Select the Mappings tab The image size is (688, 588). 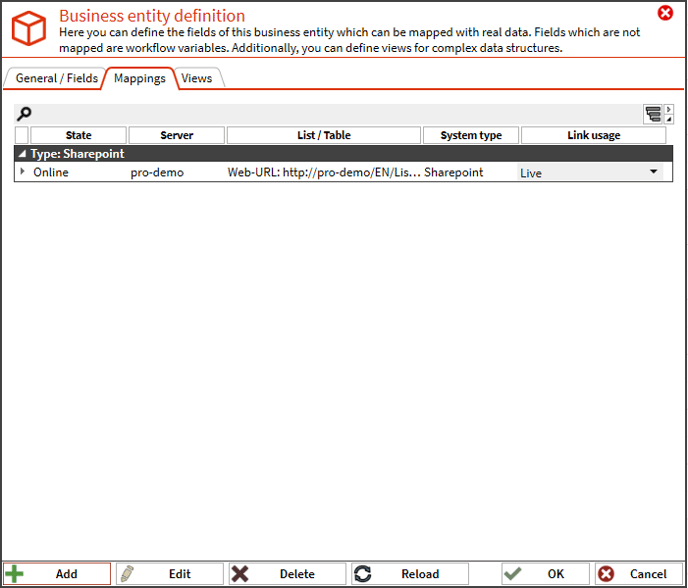[139, 79]
